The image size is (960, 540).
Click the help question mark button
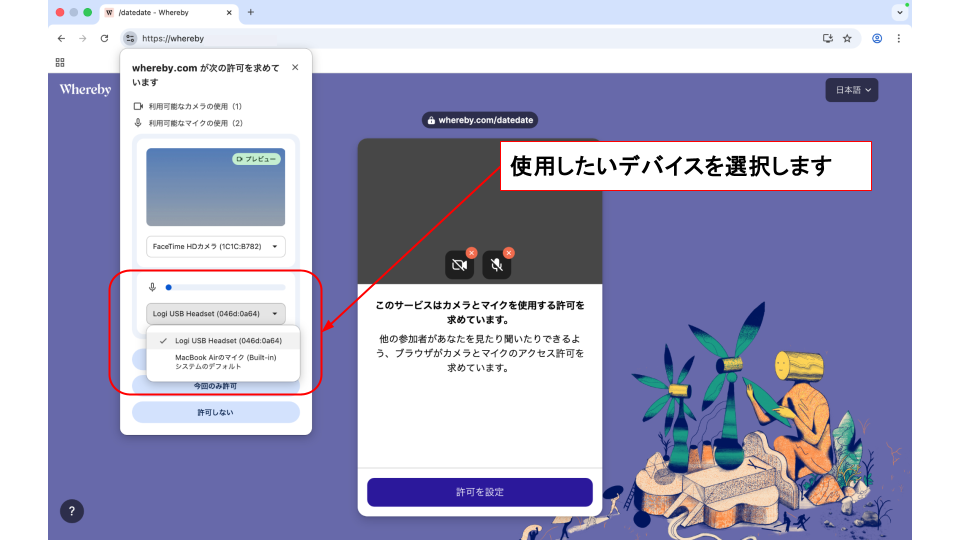tap(72, 511)
